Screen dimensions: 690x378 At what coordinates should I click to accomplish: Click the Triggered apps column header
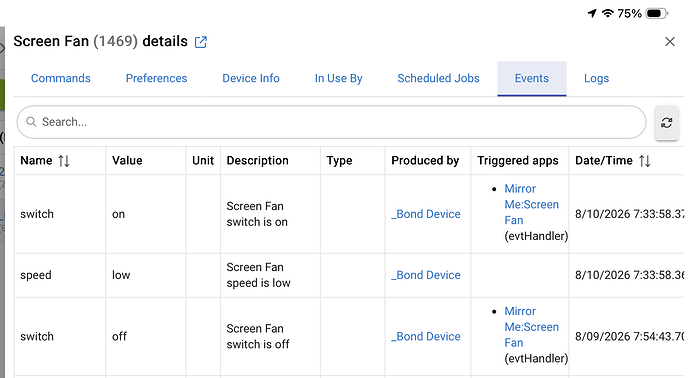click(518, 161)
